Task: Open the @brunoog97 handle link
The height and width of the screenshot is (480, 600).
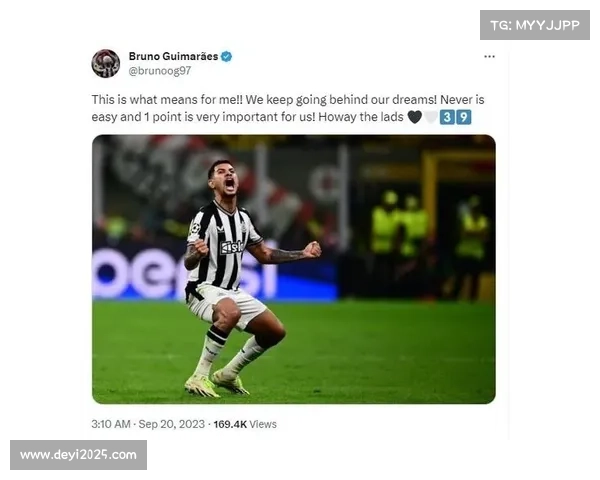Action: 160,71
